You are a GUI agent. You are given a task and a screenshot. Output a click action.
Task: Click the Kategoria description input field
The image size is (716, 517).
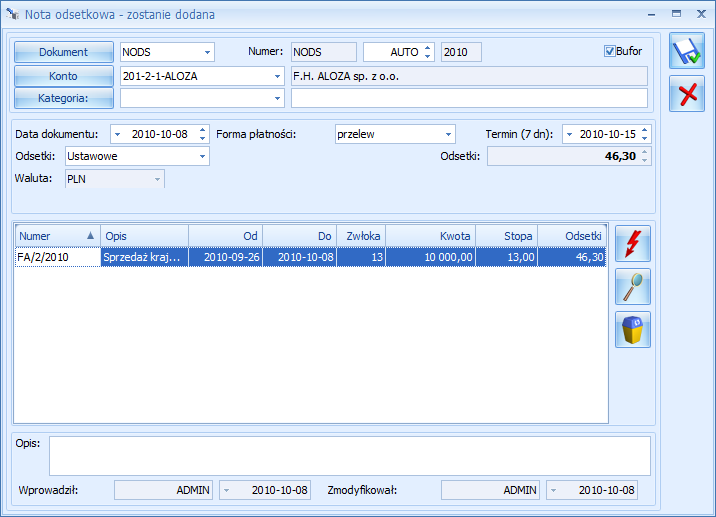pyautogui.click(x=469, y=98)
